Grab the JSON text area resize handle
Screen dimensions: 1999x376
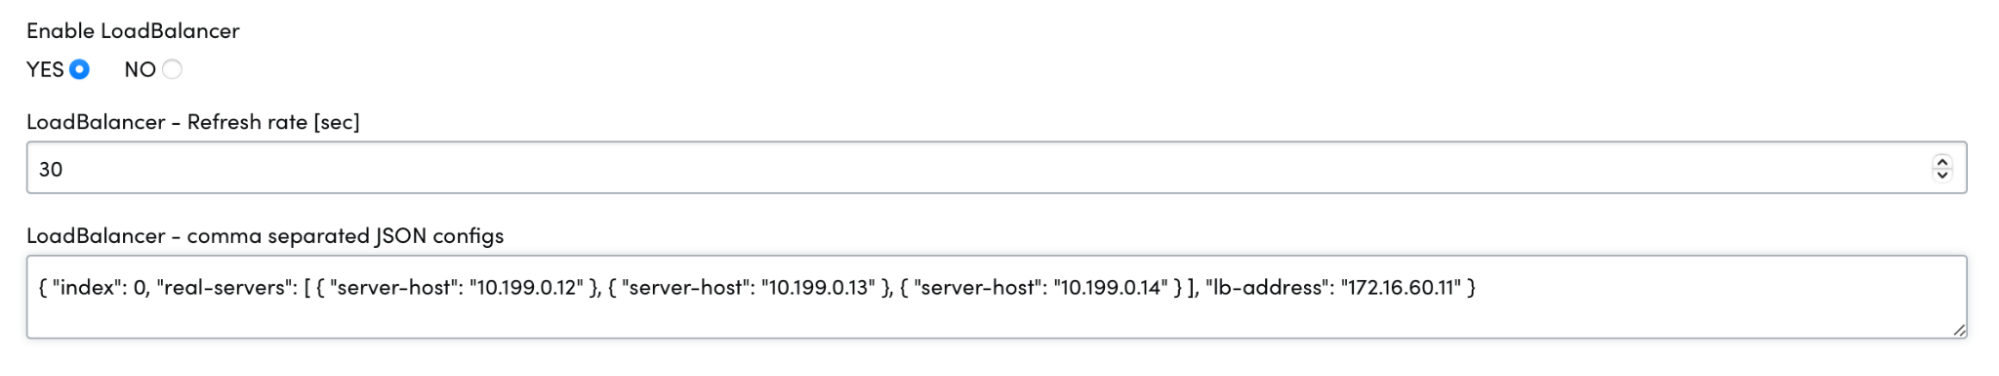coord(1959,330)
